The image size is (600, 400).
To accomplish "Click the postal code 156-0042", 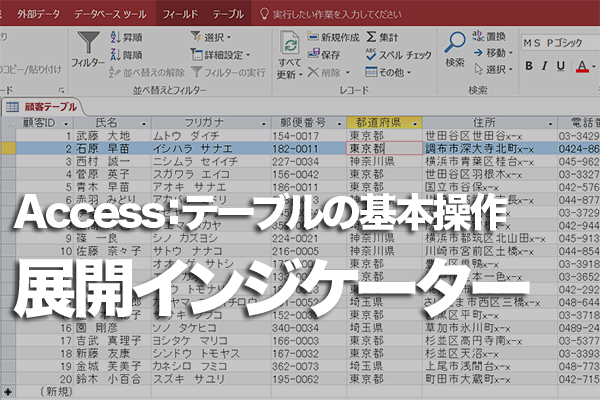I will [308, 174].
